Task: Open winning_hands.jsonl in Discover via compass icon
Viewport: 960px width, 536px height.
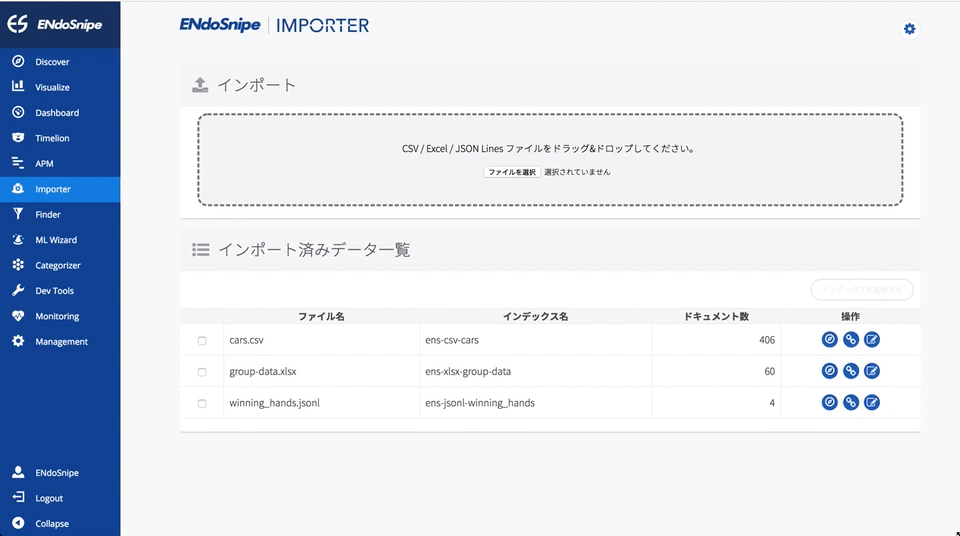Action: coord(830,402)
